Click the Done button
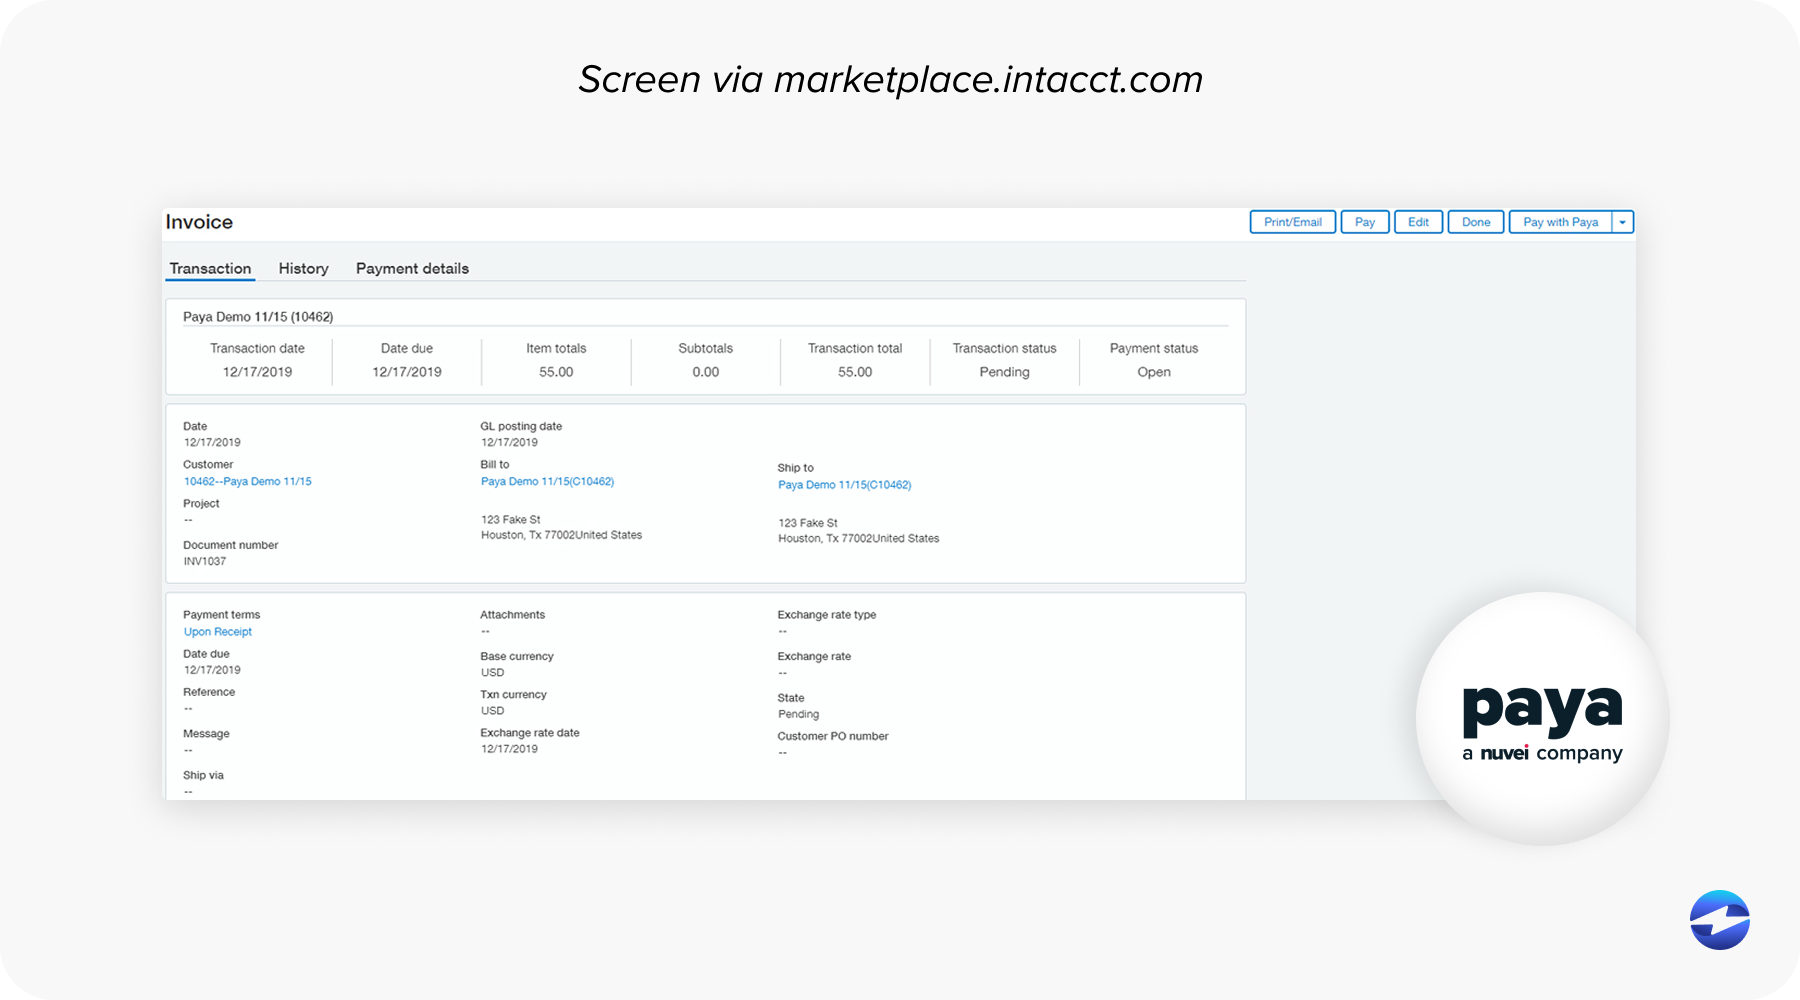The height and width of the screenshot is (1000, 1800). [1476, 221]
